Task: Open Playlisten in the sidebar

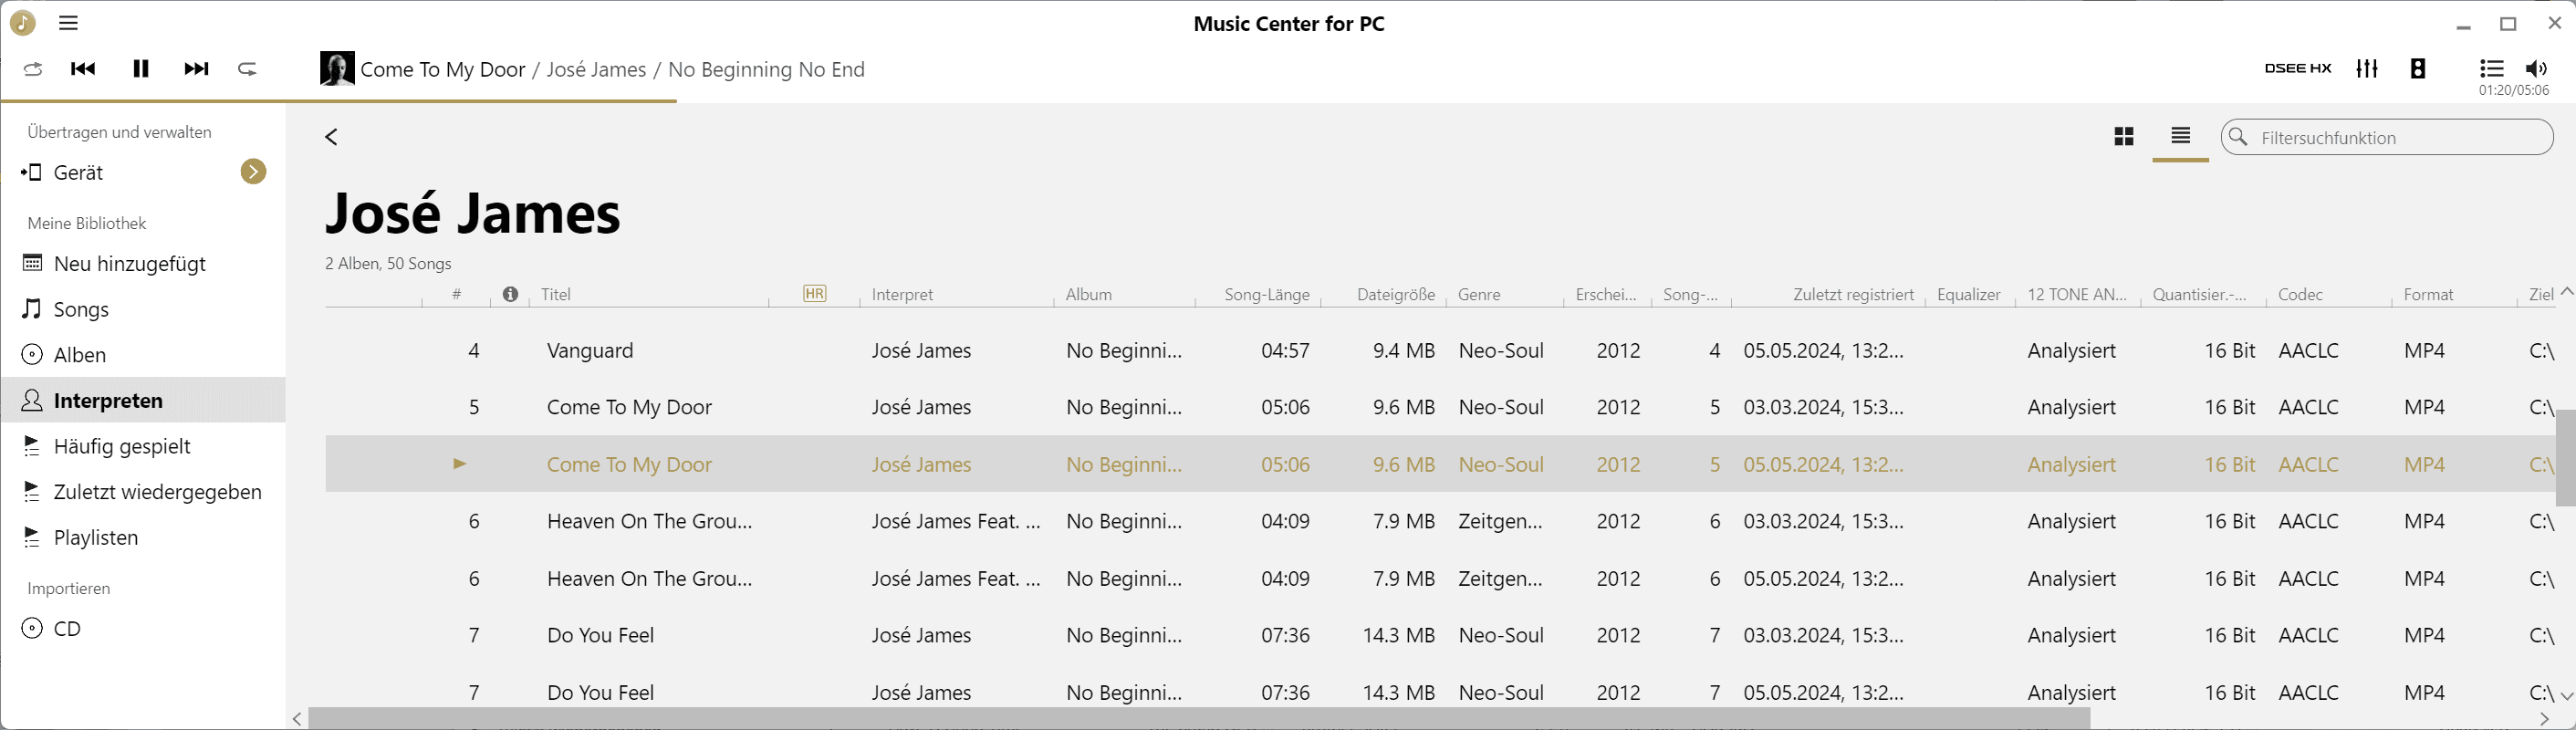Action: pyautogui.click(x=95, y=538)
